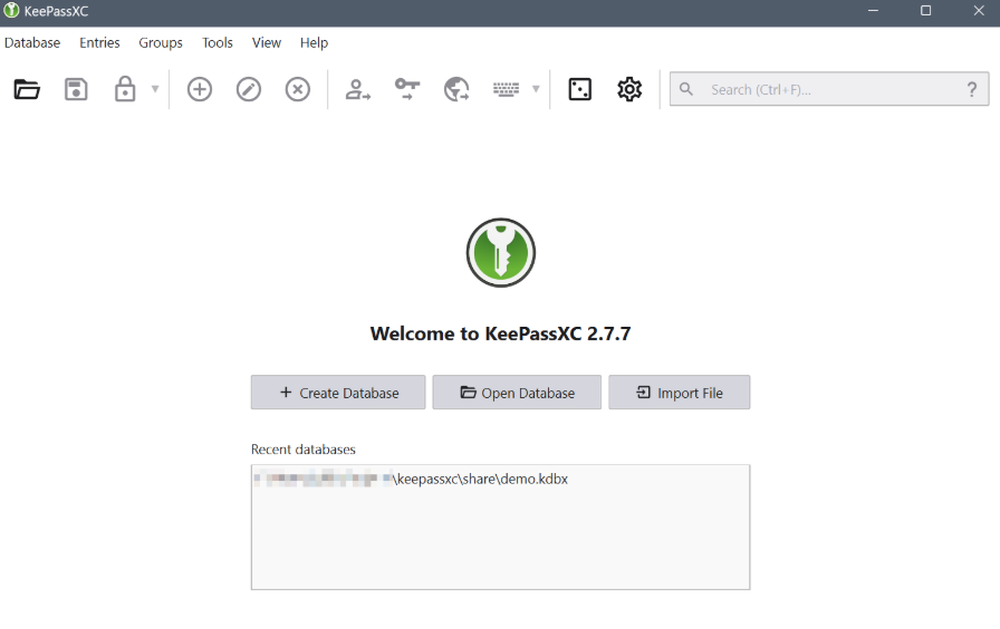
Task: Lock all databases with the padlock icon
Action: pos(125,89)
